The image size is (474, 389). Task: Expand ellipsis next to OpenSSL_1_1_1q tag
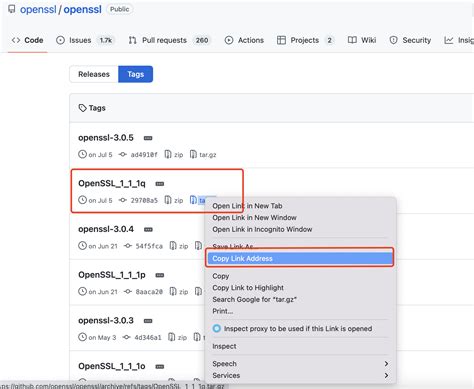(160, 184)
